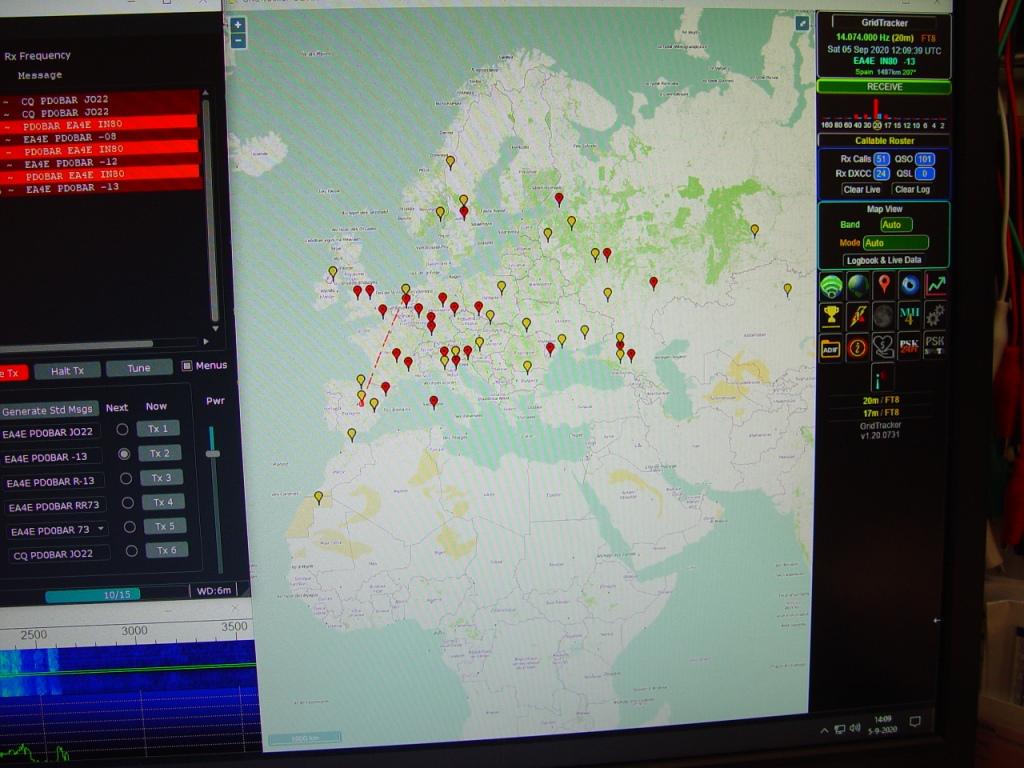The image size is (1024, 768).
Task: Click the yellow pin over Ireland
Action: 333,273
